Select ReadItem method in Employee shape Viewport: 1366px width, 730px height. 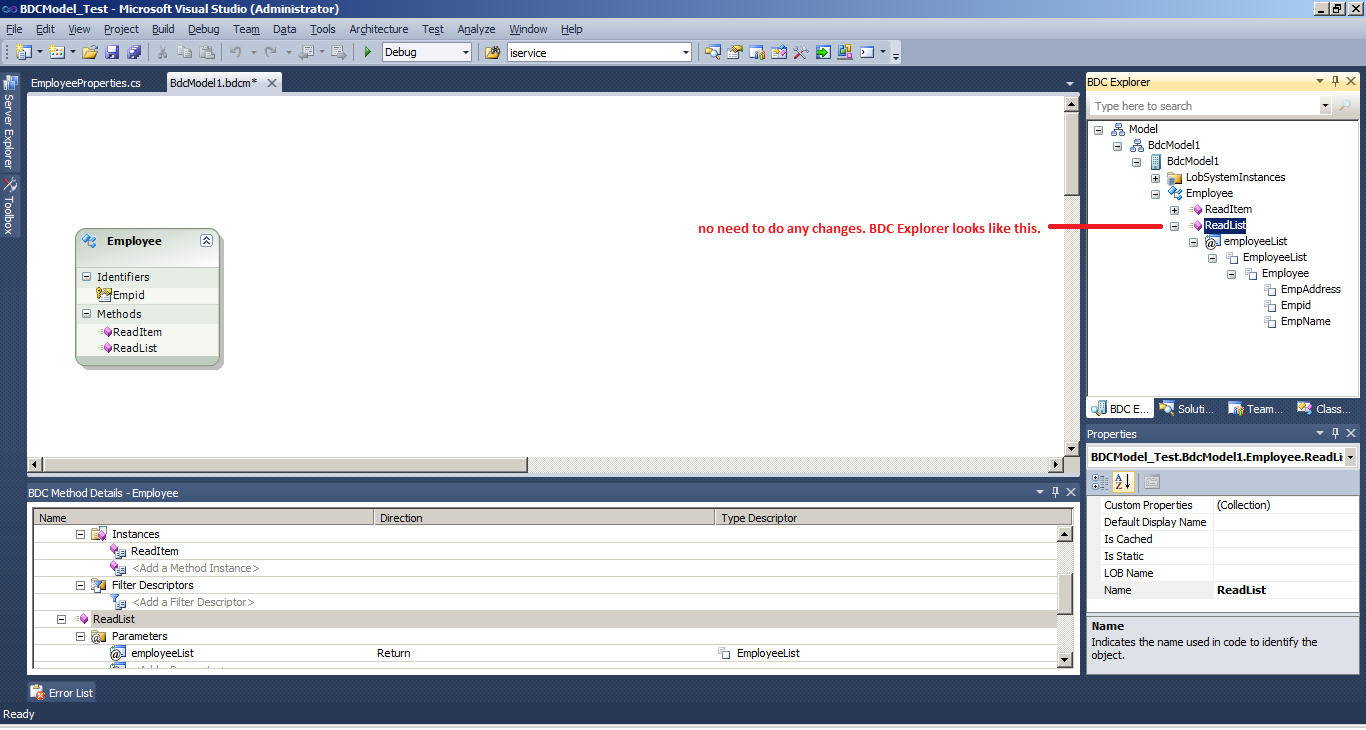point(137,332)
